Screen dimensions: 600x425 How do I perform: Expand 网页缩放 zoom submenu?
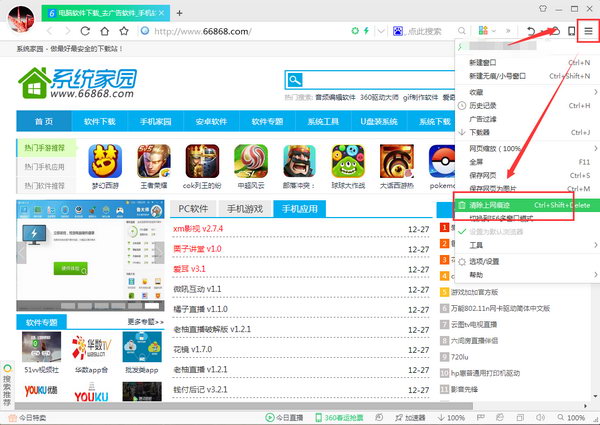pos(527,148)
